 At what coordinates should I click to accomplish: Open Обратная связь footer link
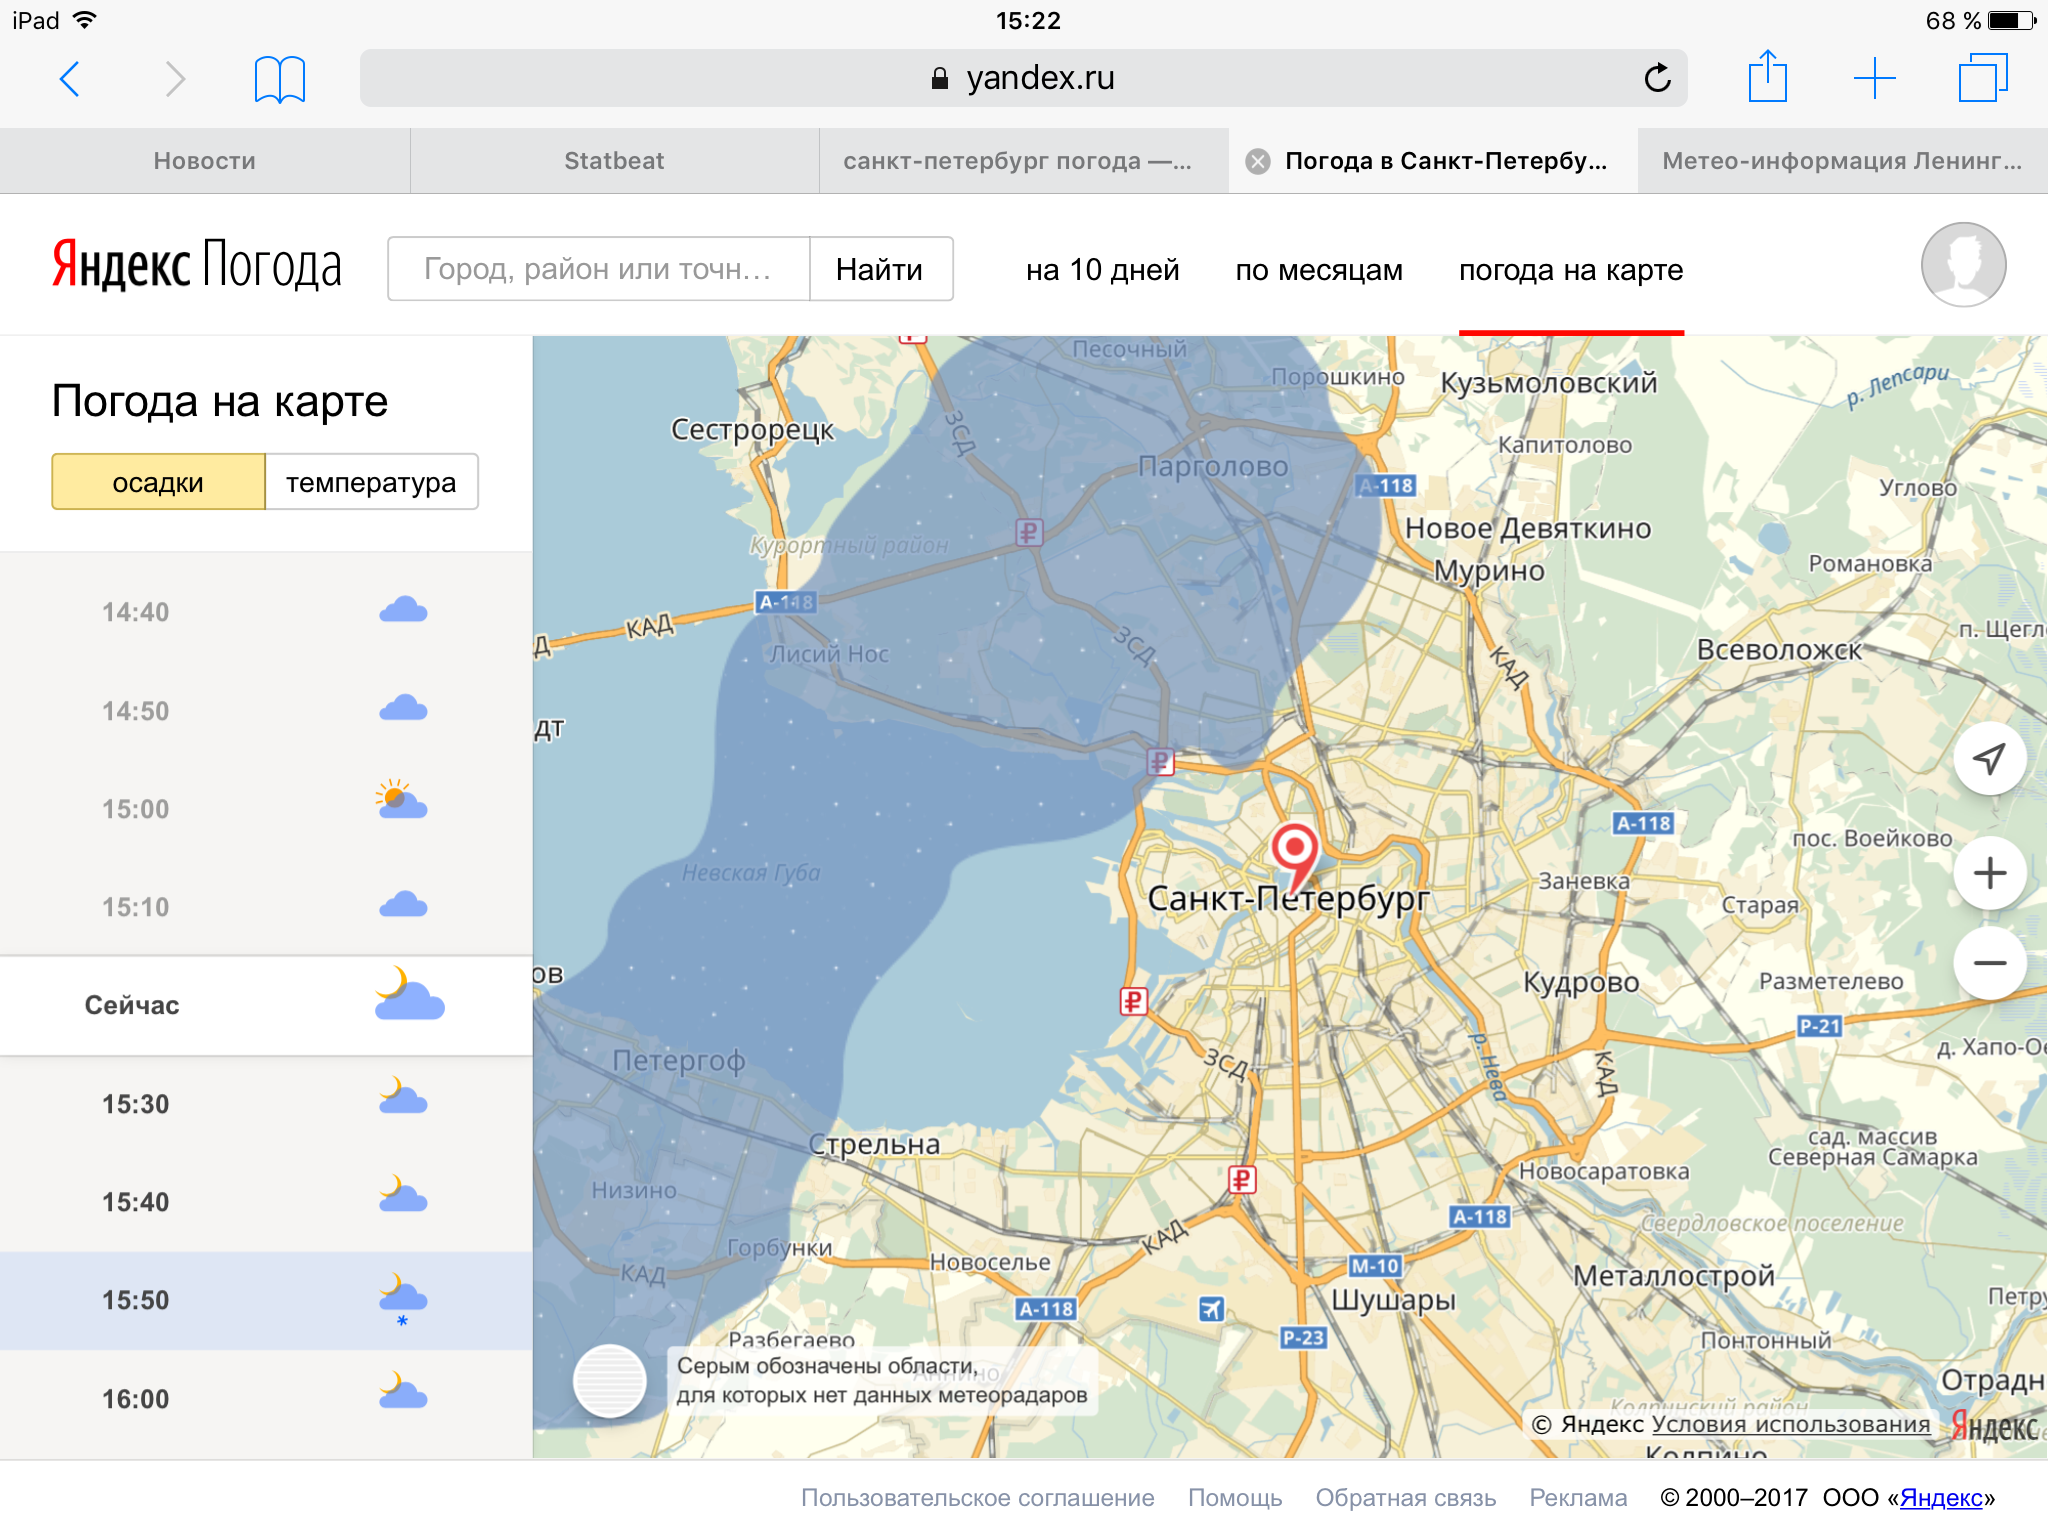1405,1497
